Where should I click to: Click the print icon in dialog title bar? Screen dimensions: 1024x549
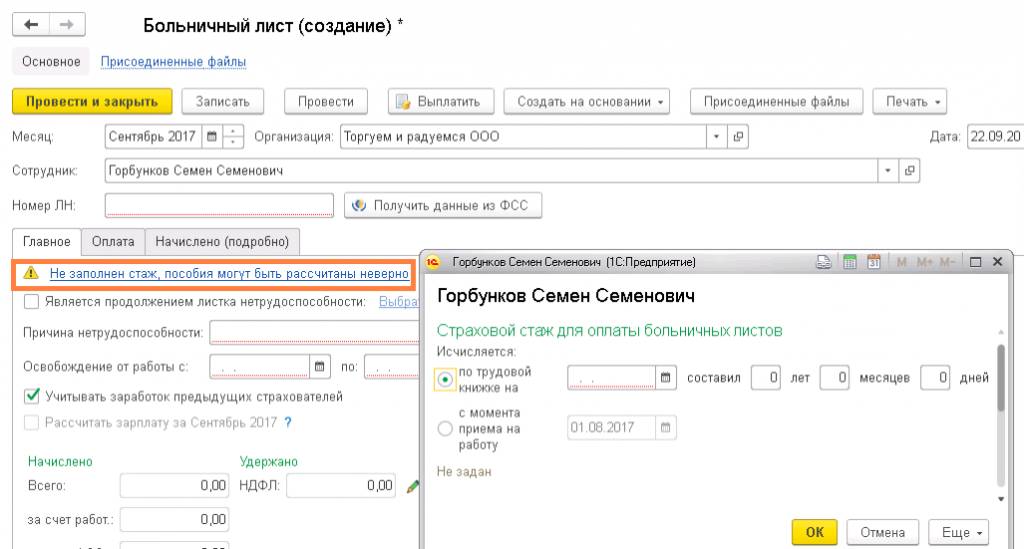825,262
